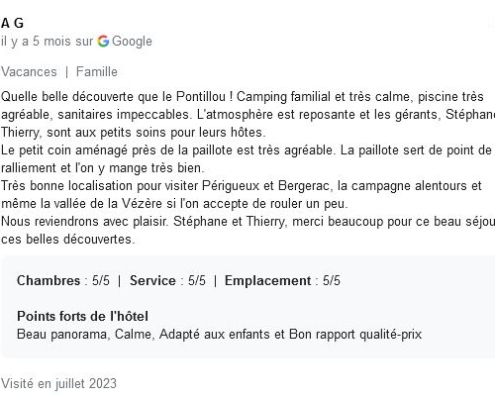This screenshot has height=400, width=495.
Task: Open reviewer profile named A G
Action: (x=12, y=23)
